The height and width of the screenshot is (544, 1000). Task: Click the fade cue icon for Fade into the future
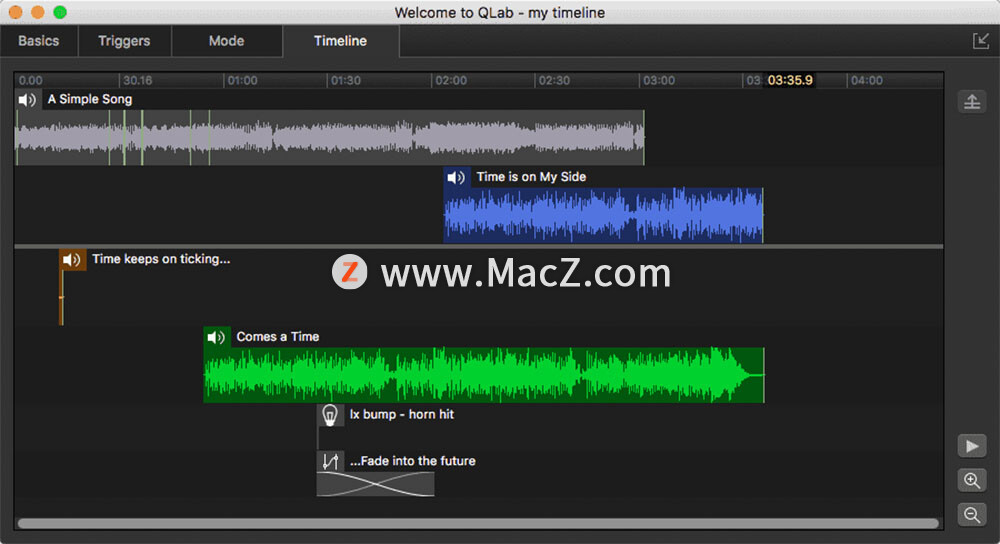330,461
